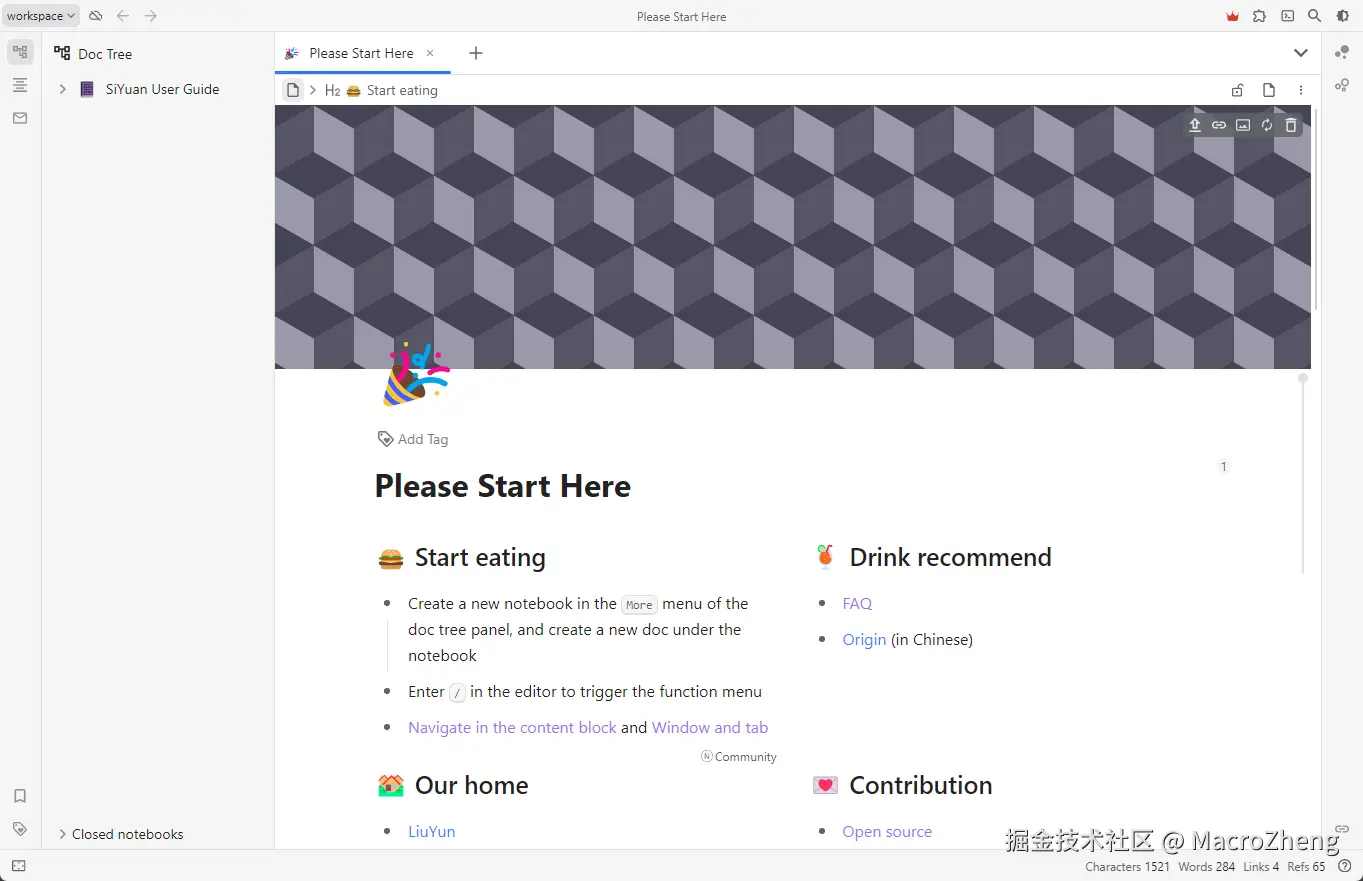This screenshot has width=1363, height=881.
Task: Click the Please Start Here document title
Action: click(503, 486)
